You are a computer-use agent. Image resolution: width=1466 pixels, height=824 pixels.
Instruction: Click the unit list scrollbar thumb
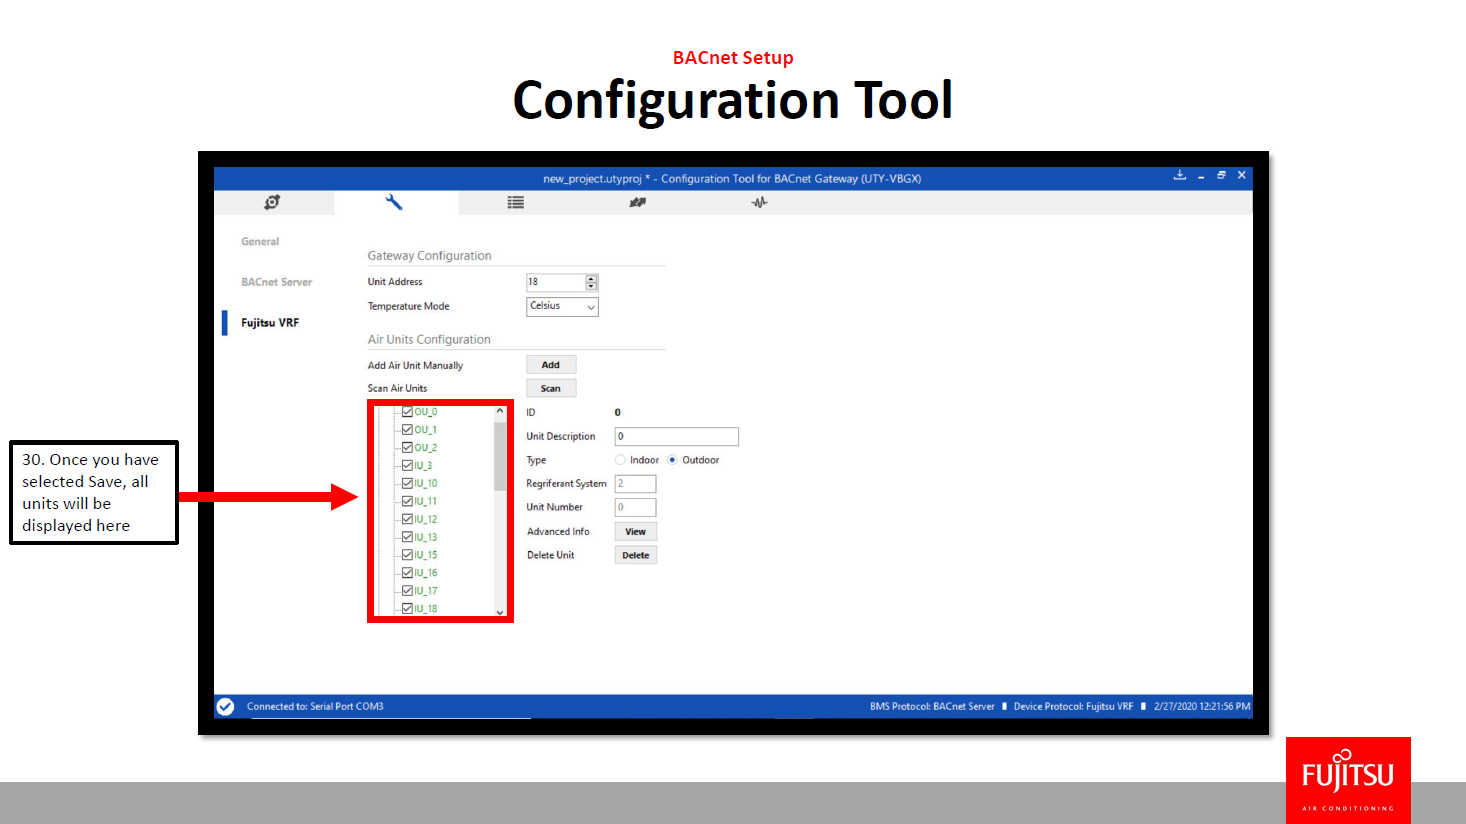pyautogui.click(x=500, y=456)
